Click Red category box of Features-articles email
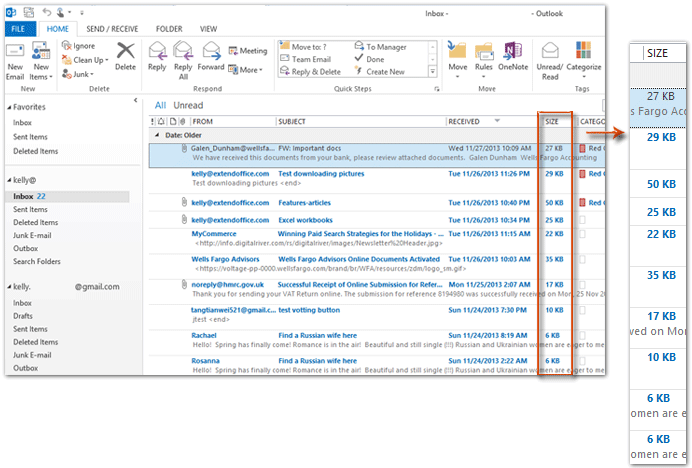The width and height of the screenshot is (692, 468). [583, 203]
